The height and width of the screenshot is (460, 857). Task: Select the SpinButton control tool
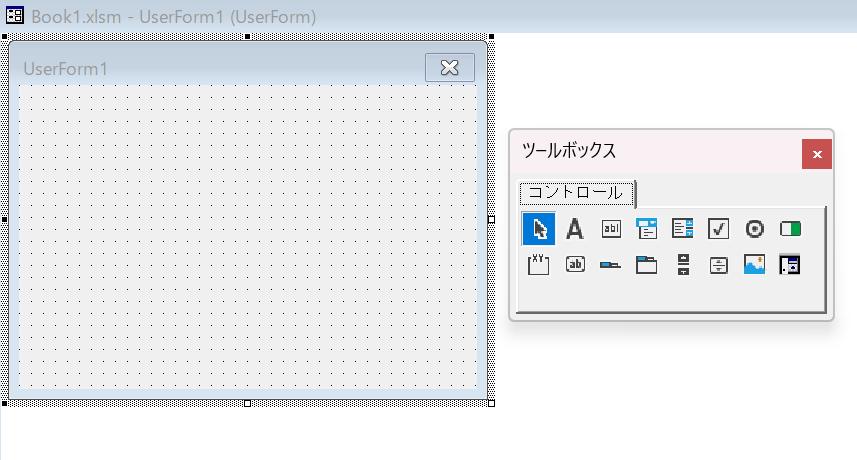(x=719, y=265)
